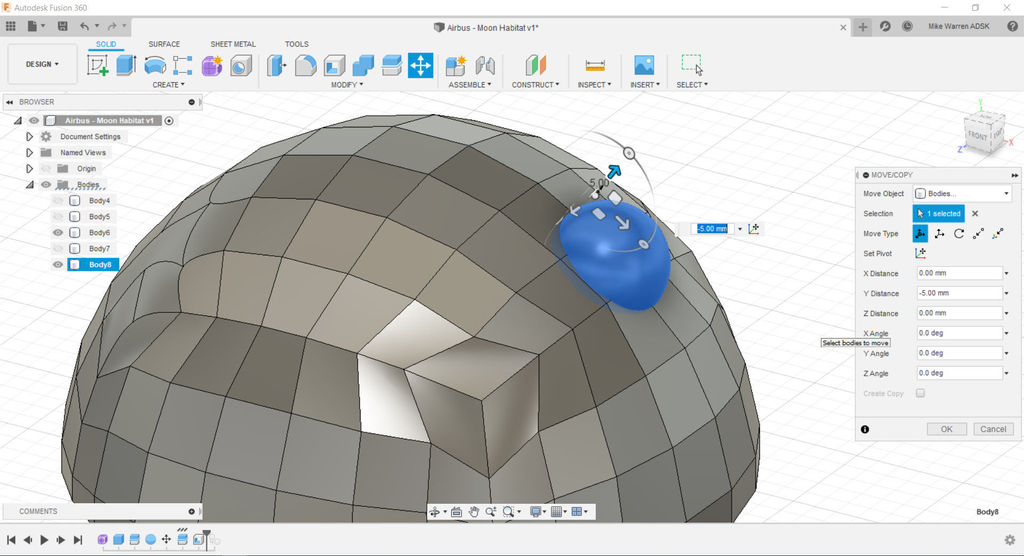This screenshot has height=556, width=1024.
Task: Toggle root component visibility eye
Action: (x=34, y=120)
